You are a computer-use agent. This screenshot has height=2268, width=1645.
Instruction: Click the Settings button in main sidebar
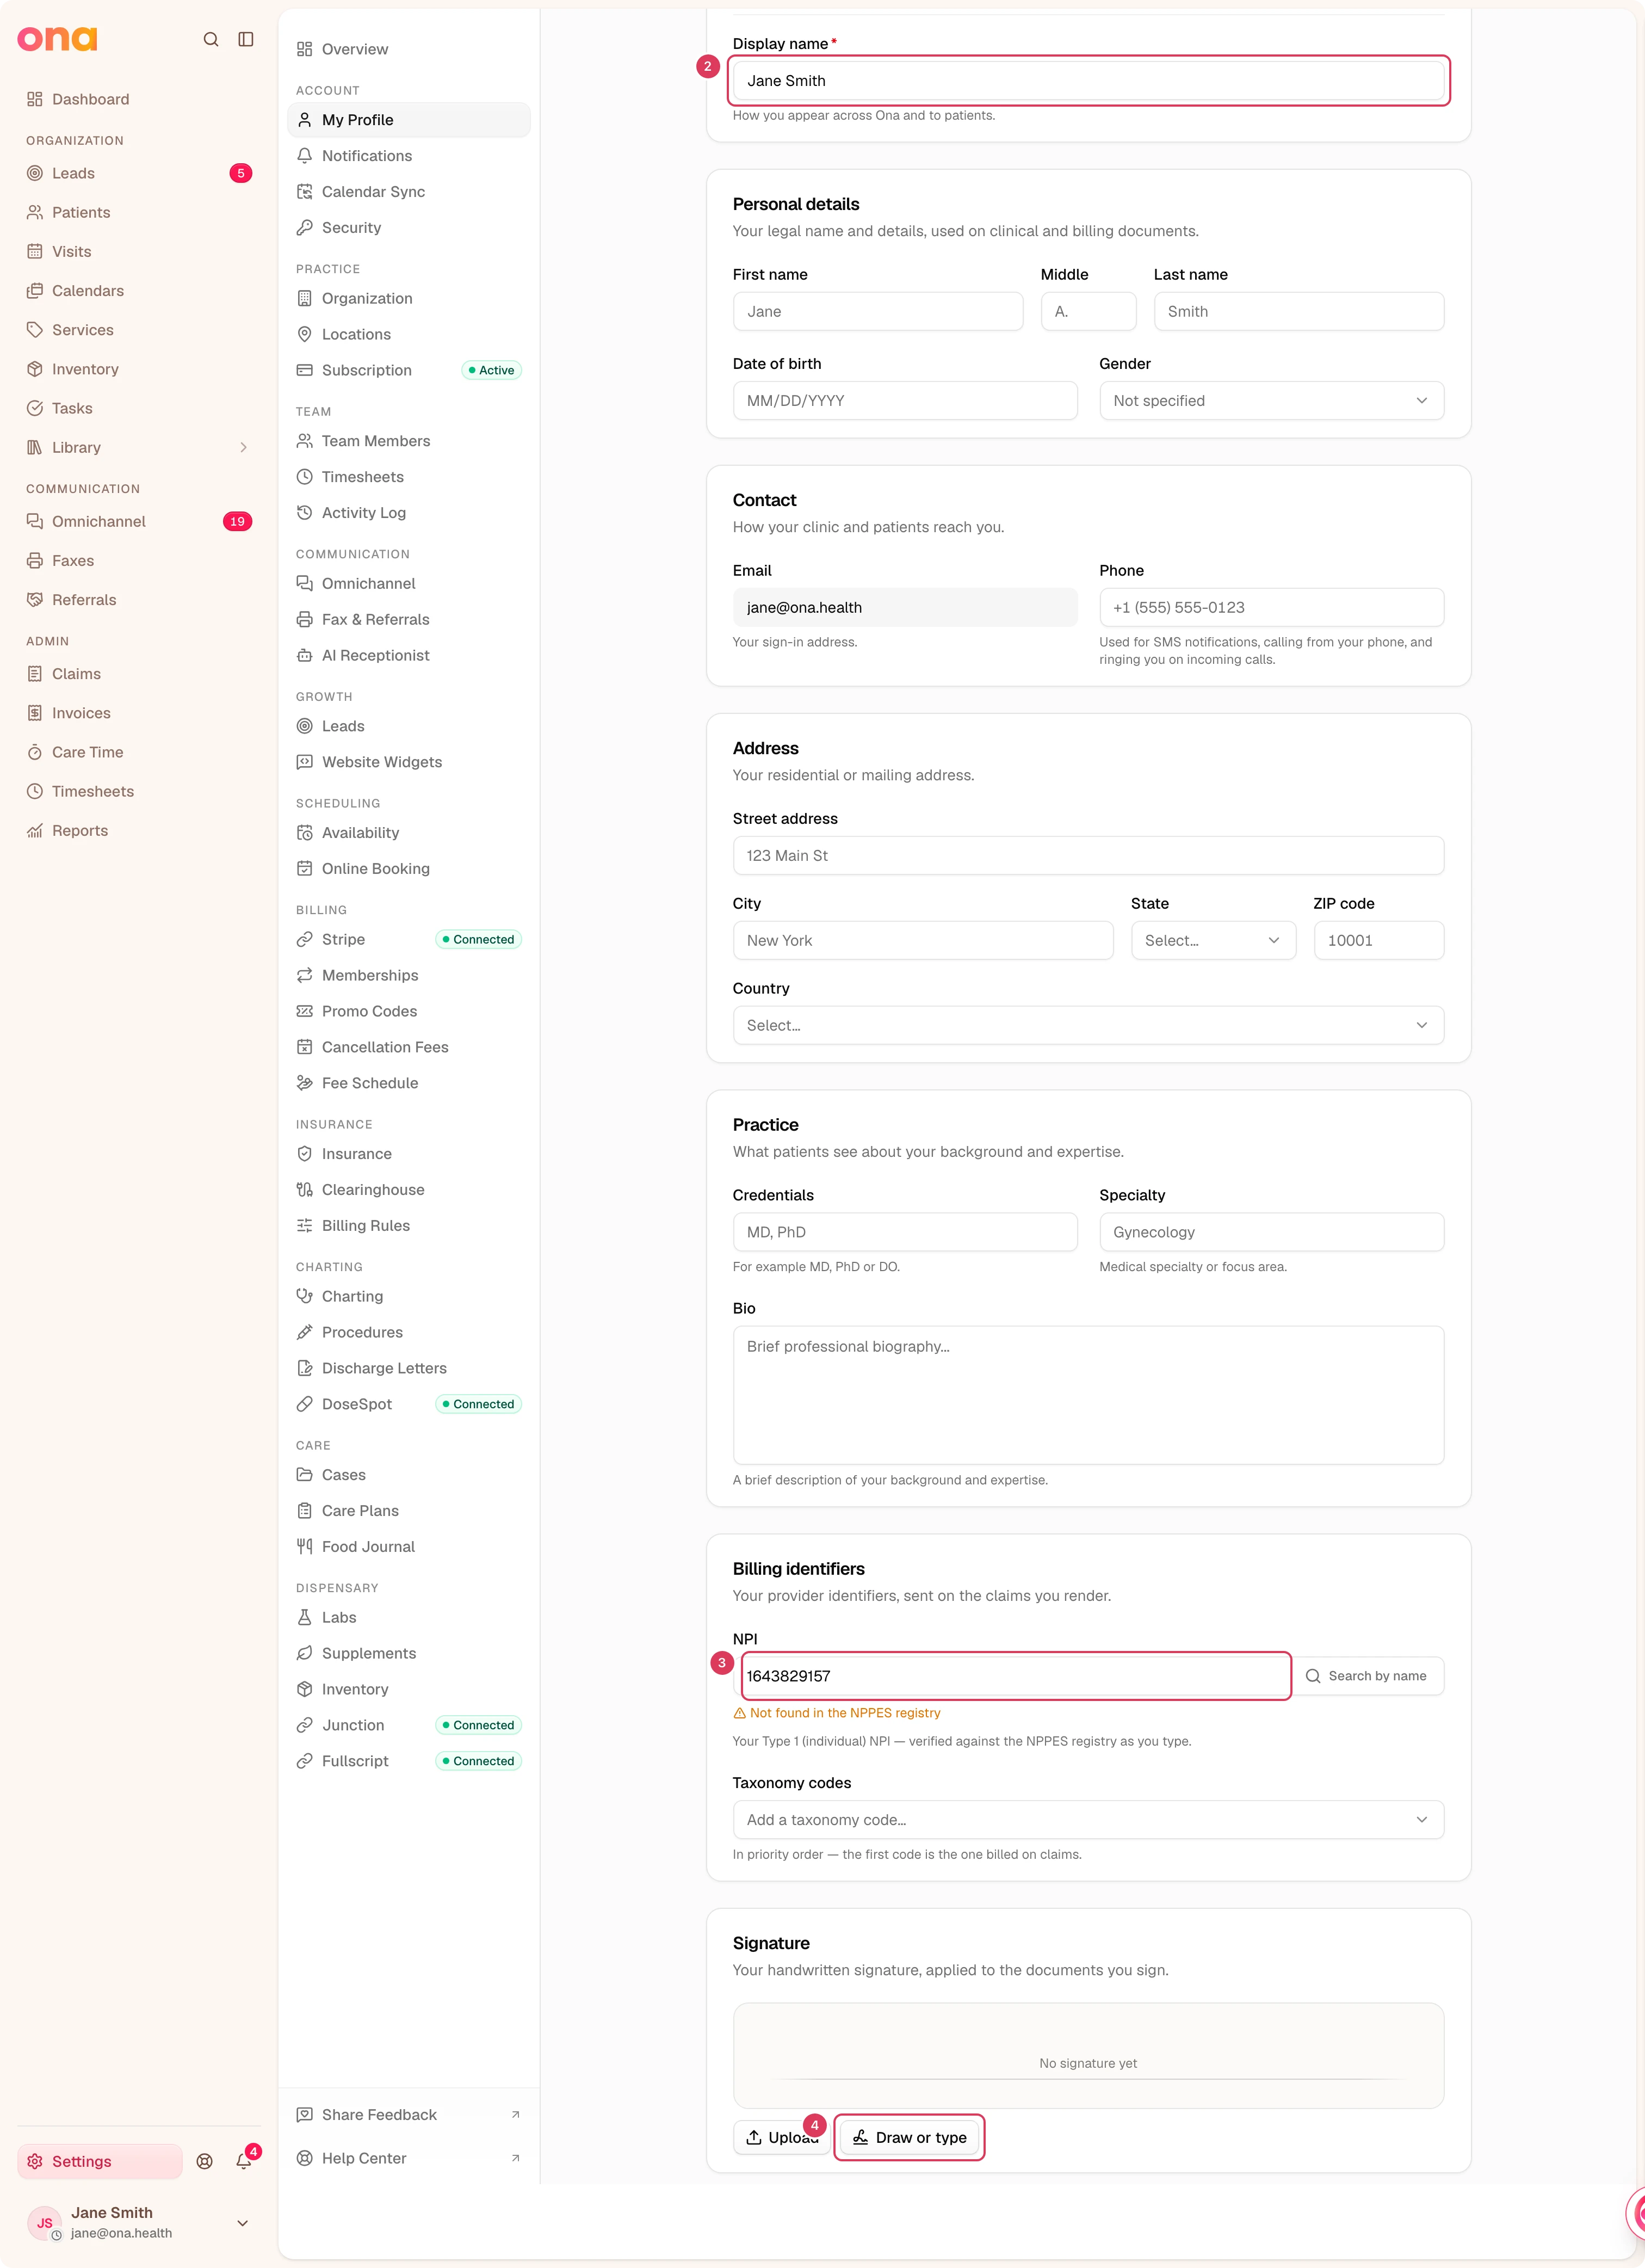[100, 2161]
